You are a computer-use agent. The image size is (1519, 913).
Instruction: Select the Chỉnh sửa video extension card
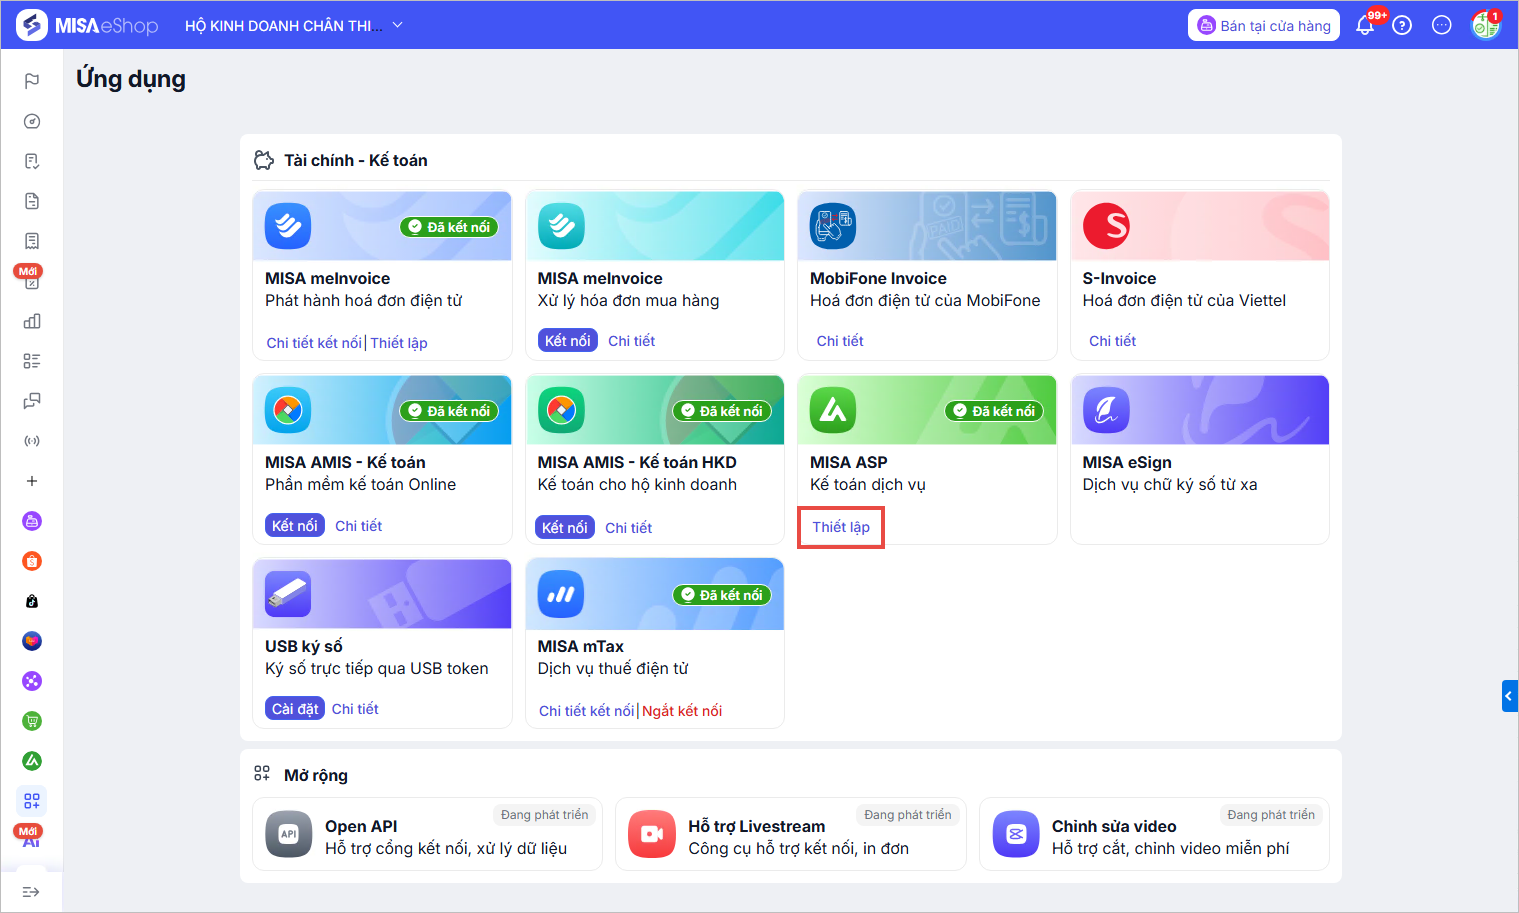coord(1154,834)
